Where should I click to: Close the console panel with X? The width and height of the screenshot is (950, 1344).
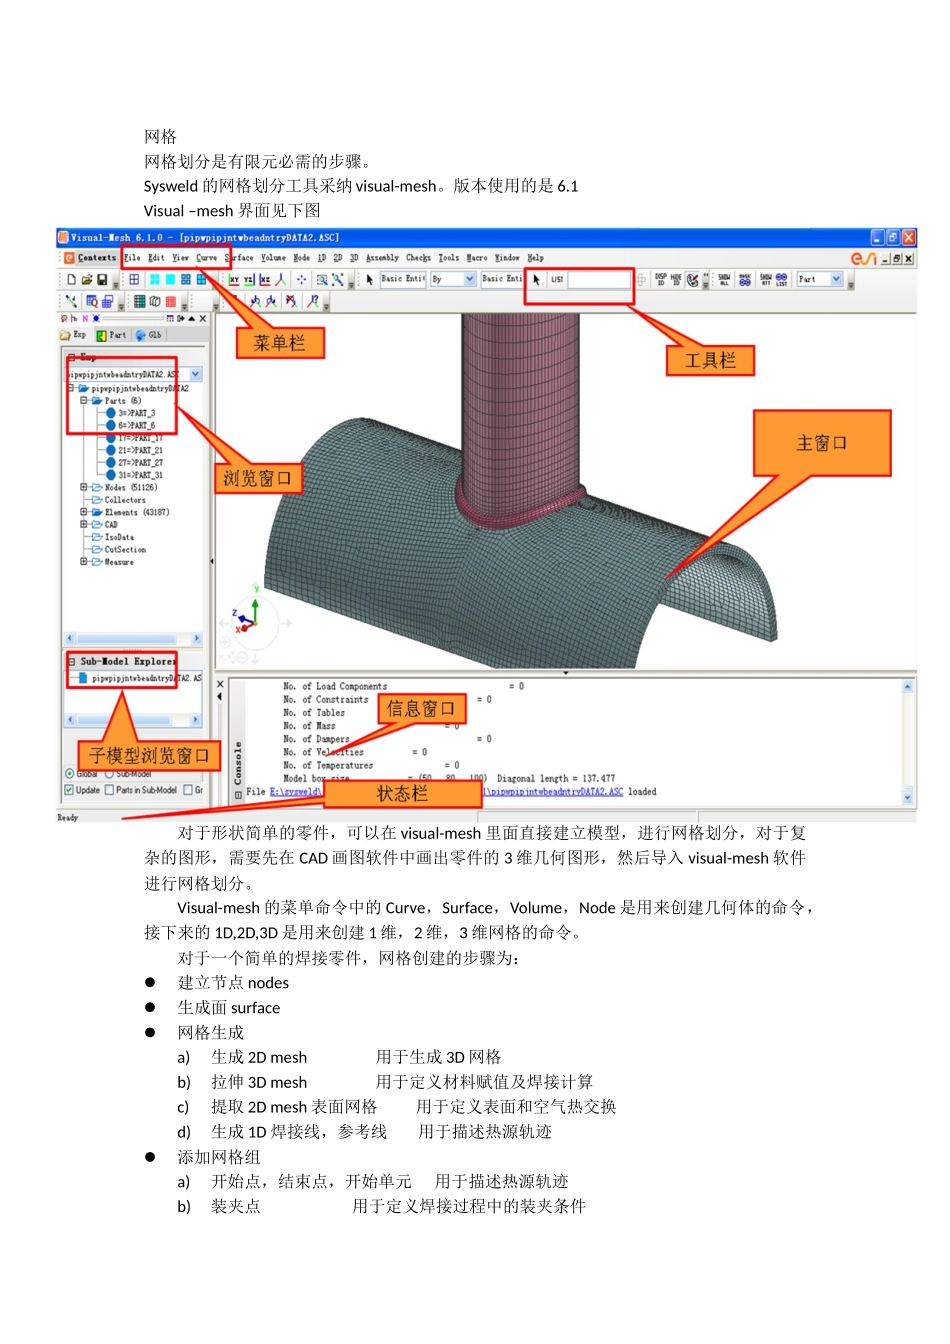pyautogui.click(x=221, y=686)
